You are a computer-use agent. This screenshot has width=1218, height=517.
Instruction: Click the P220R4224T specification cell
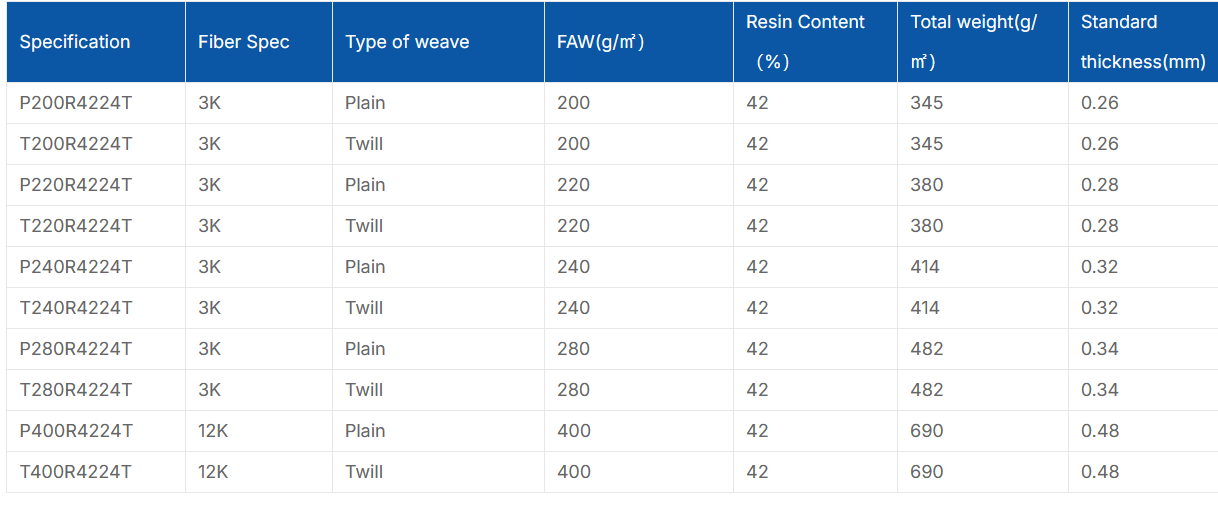[76, 185]
